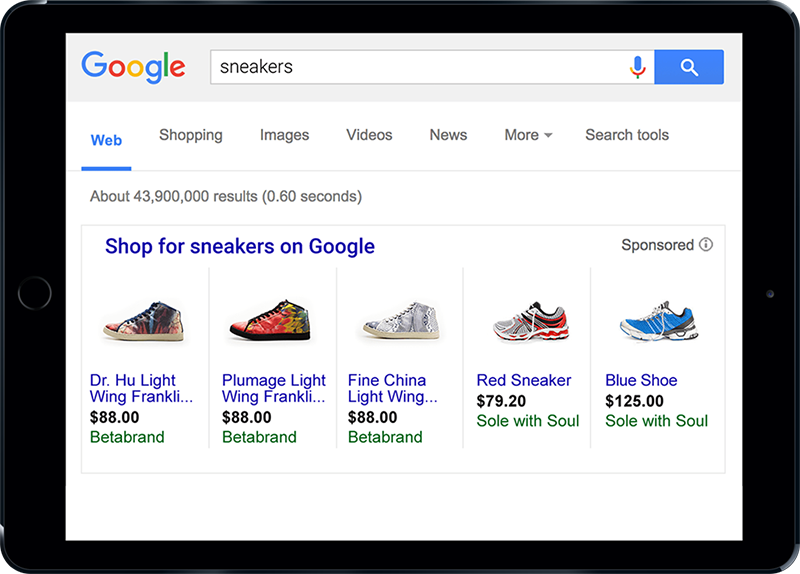Screen dimensions: 800x574
Task: Click the Sponsored info icon
Action: (706, 245)
